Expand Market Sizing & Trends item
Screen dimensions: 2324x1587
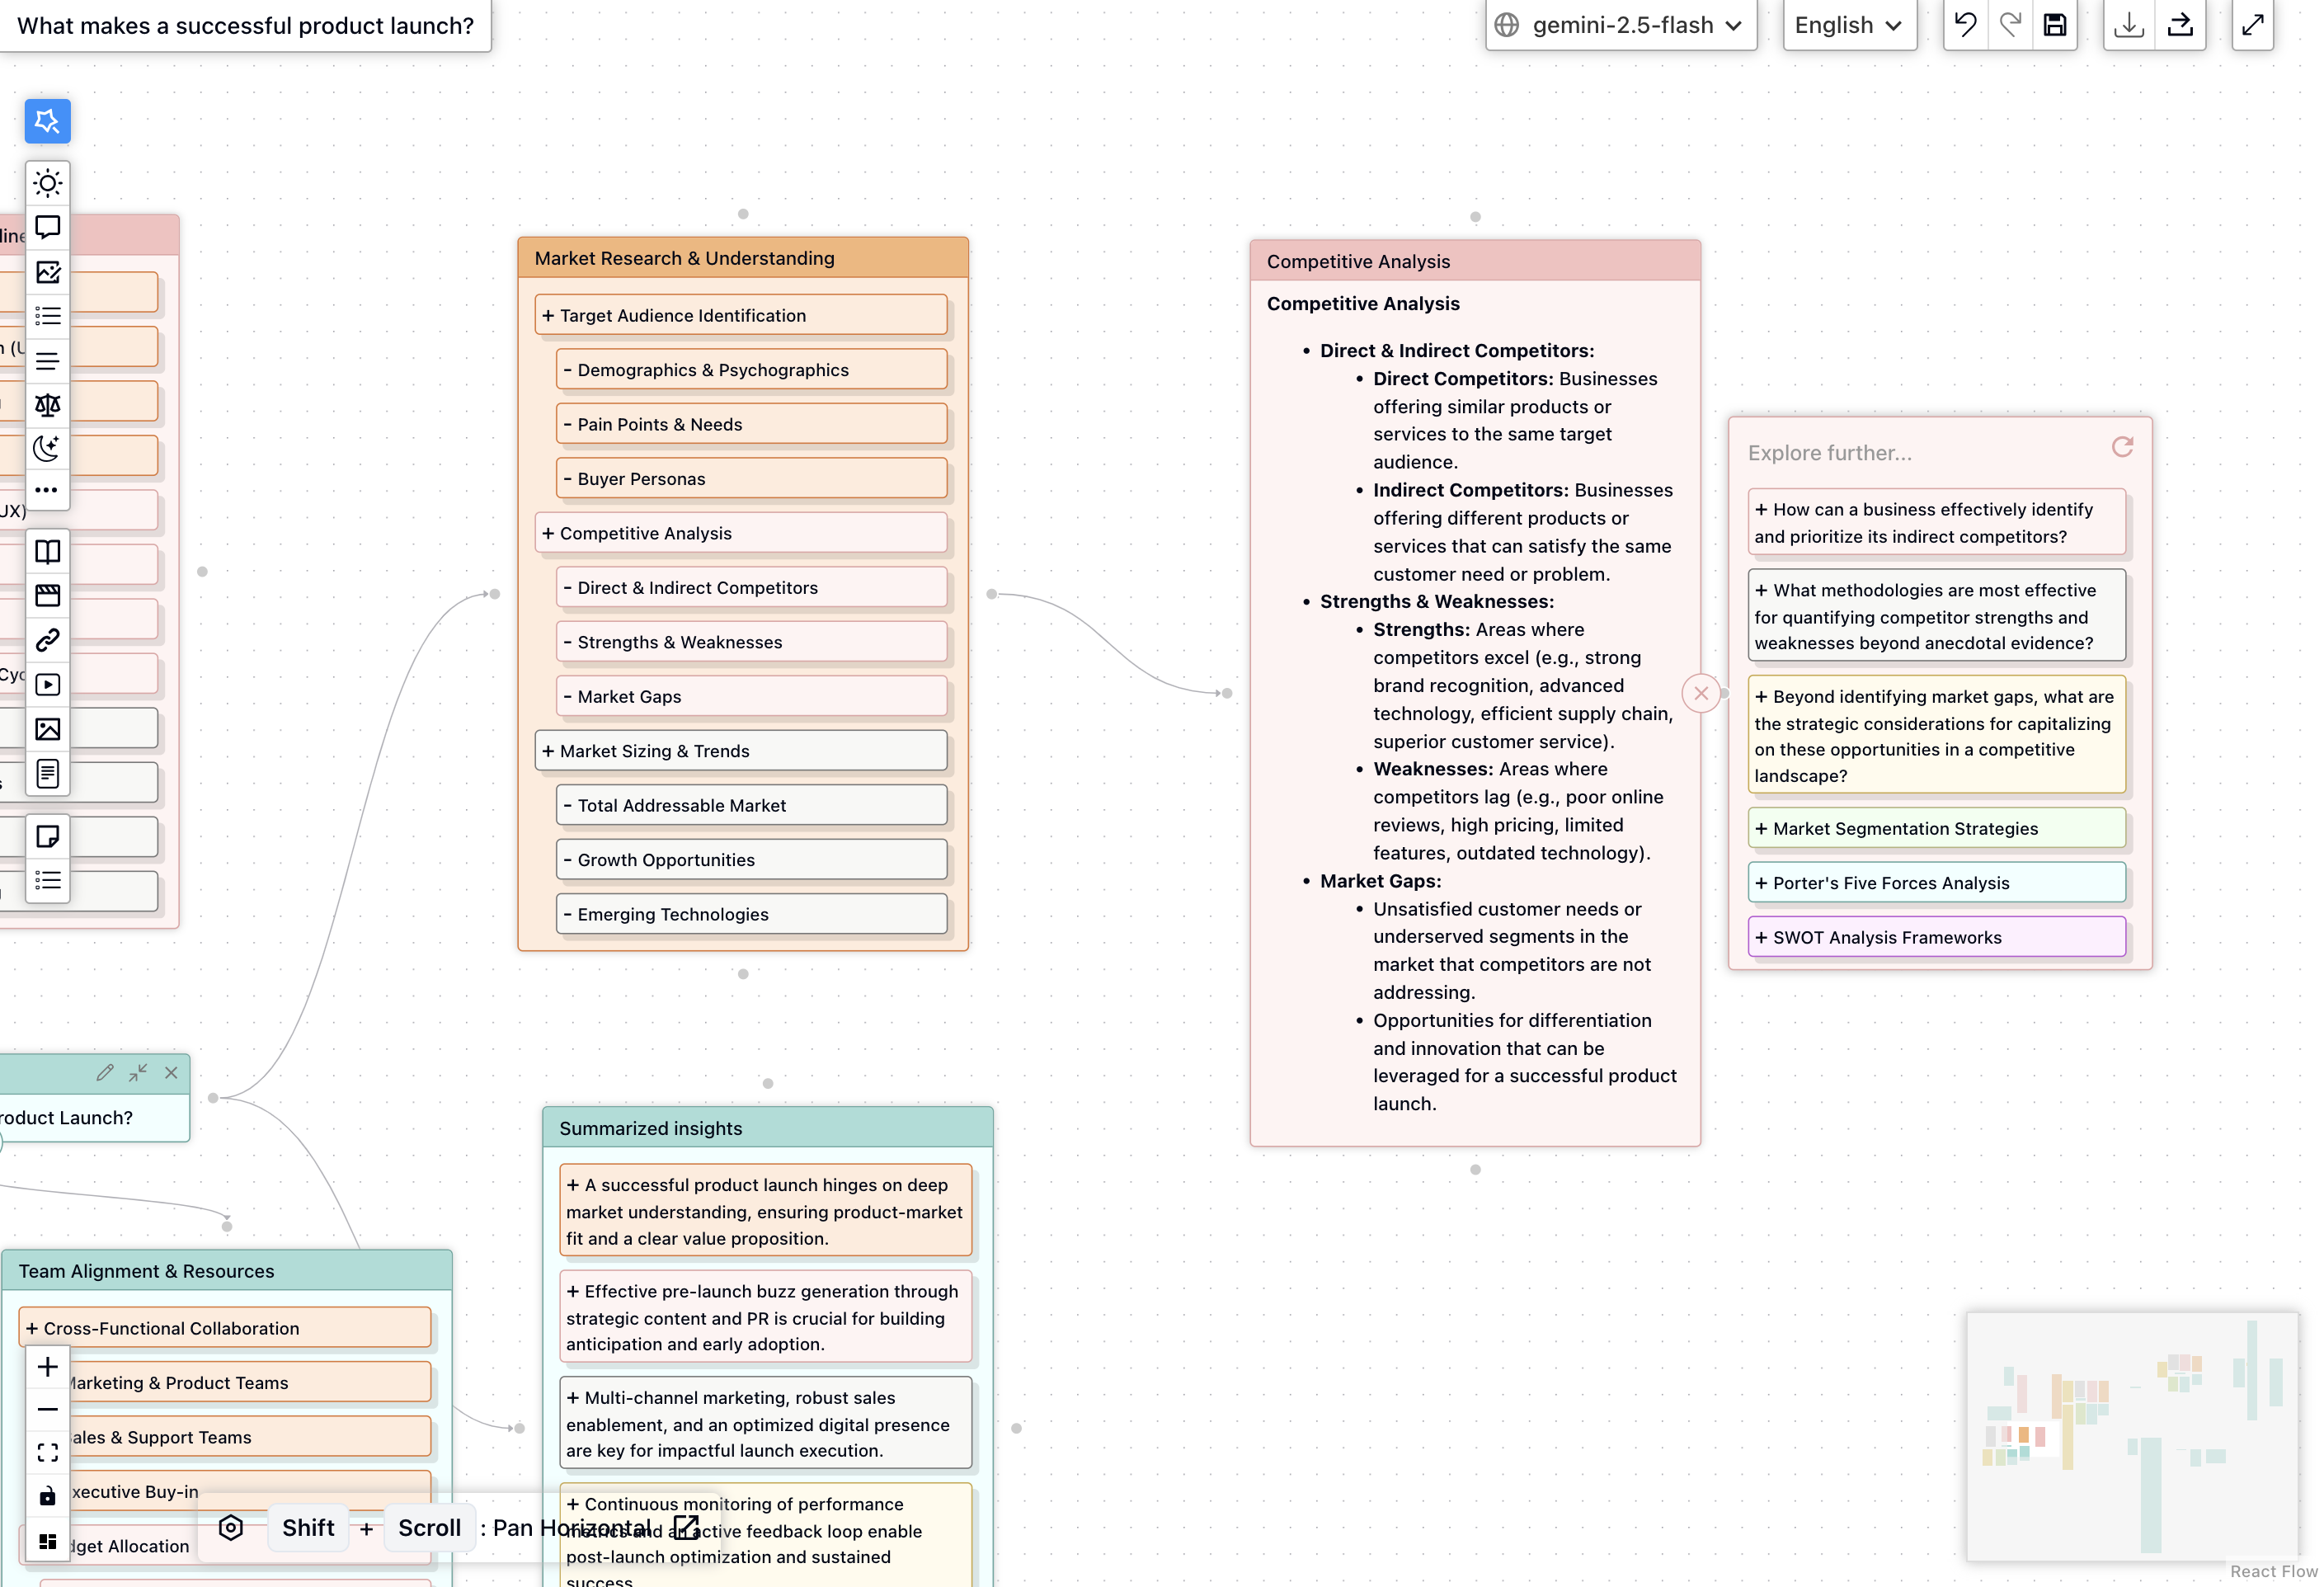(x=741, y=751)
